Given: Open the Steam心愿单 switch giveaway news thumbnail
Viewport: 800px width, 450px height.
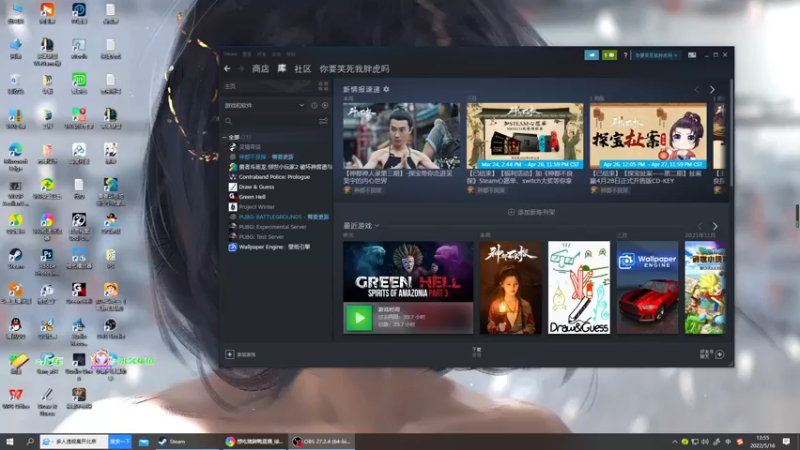Looking at the screenshot, I should [524, 135].
